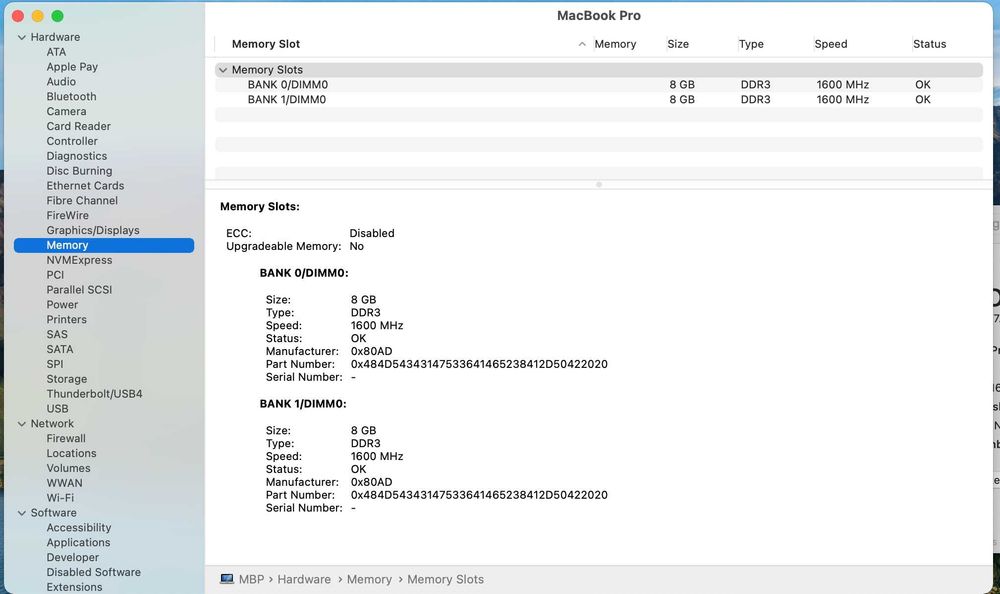Select FireWire in the sidebar
1000x594 pixels.
[68, 215]
